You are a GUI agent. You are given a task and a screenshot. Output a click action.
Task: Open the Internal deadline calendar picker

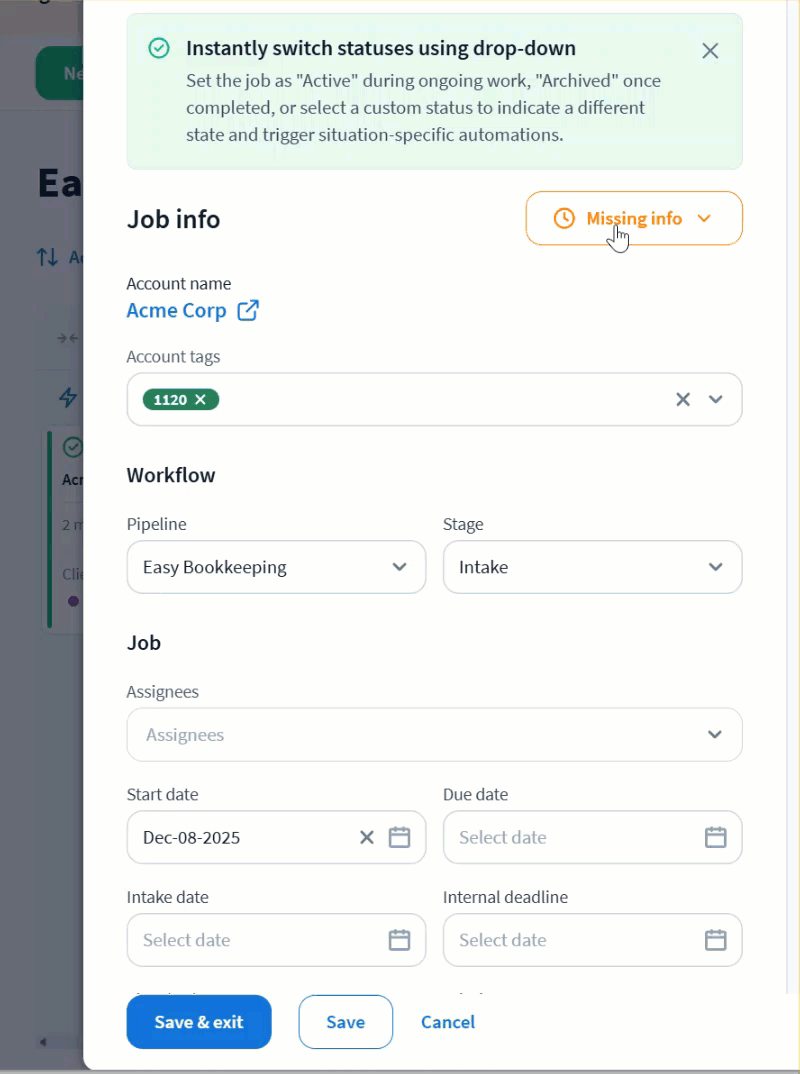(x=715, y=940)
